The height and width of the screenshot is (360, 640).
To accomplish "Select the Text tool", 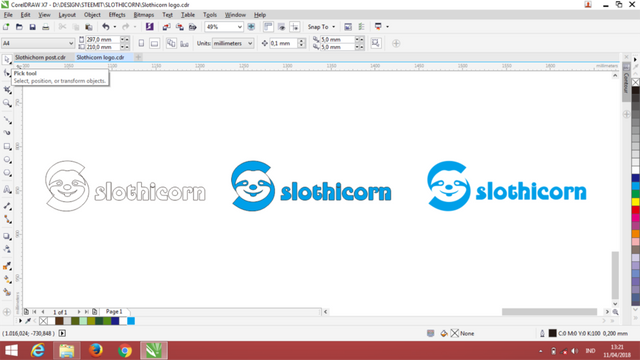I will point(7,189).
